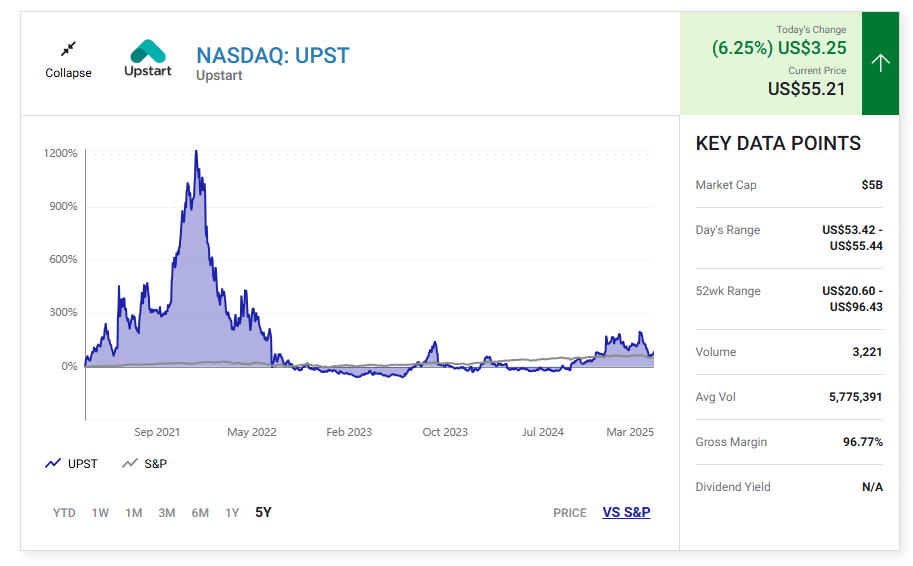This screenshot has height=566, width=913.
Task: Click the Oct 2023 axis label
Action: coord(445,432)
